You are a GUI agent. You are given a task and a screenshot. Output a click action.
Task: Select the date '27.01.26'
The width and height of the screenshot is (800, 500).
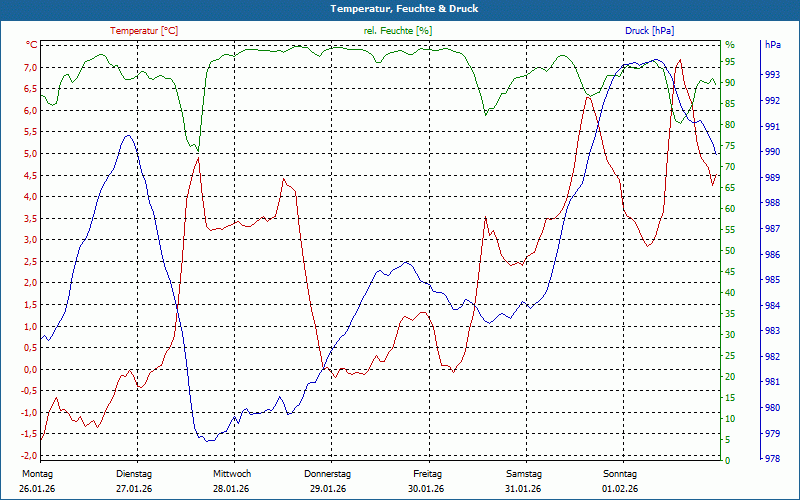134,489
